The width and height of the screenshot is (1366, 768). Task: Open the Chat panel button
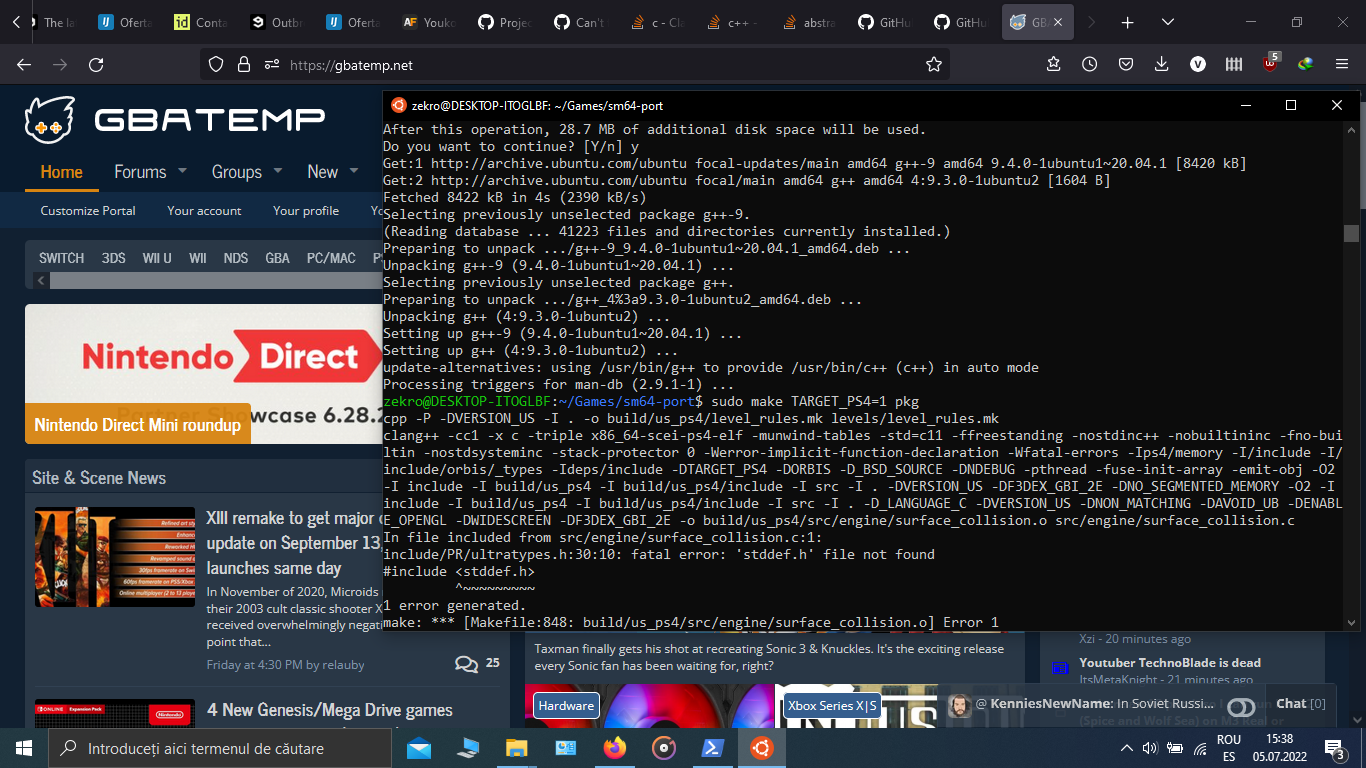[x=1300, y=704]
